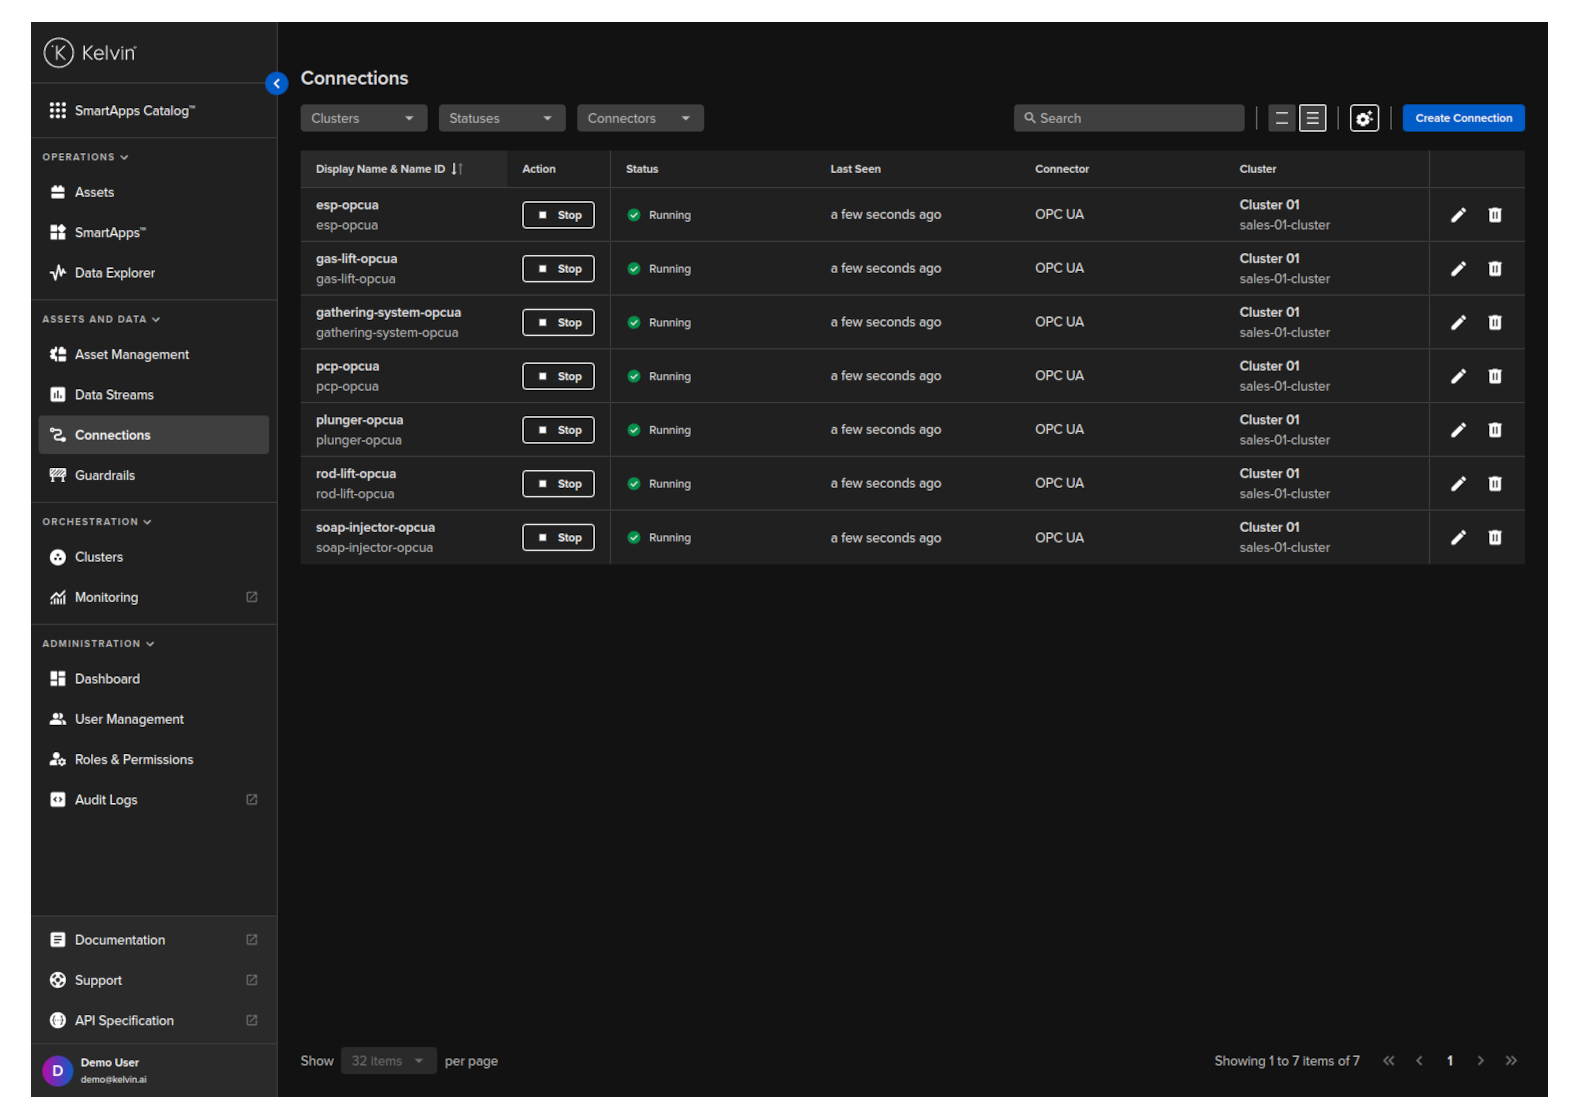Switch to expanded row density view

click(1312, 118)
